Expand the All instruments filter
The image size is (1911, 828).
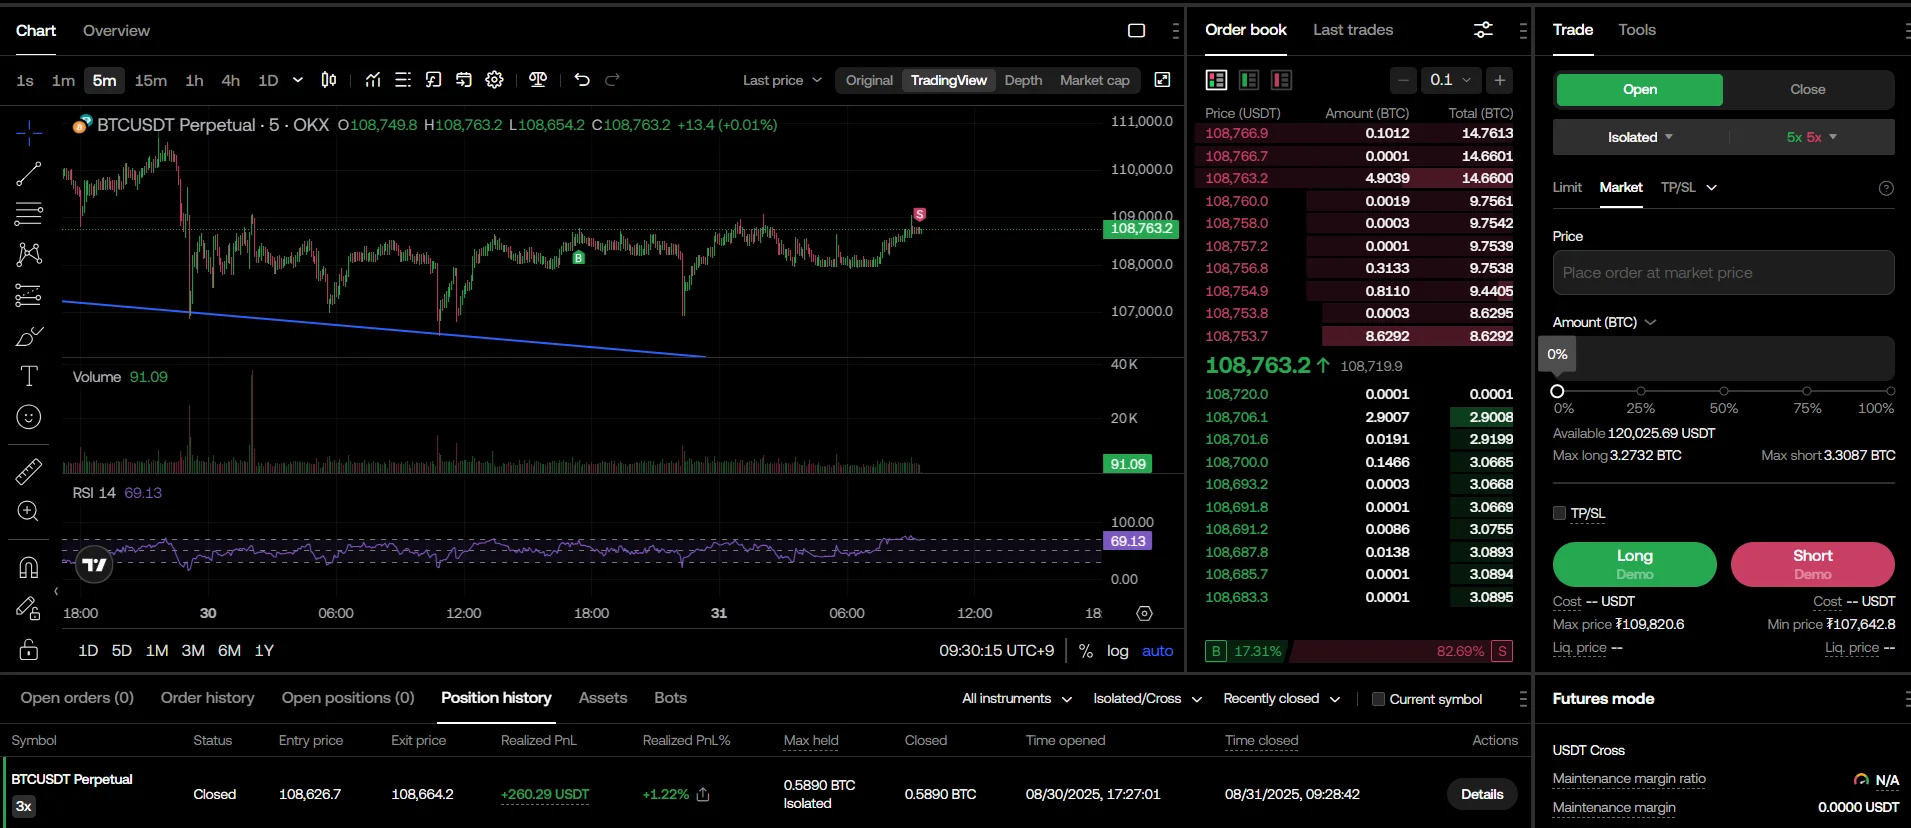click(x=1016, y=699)
